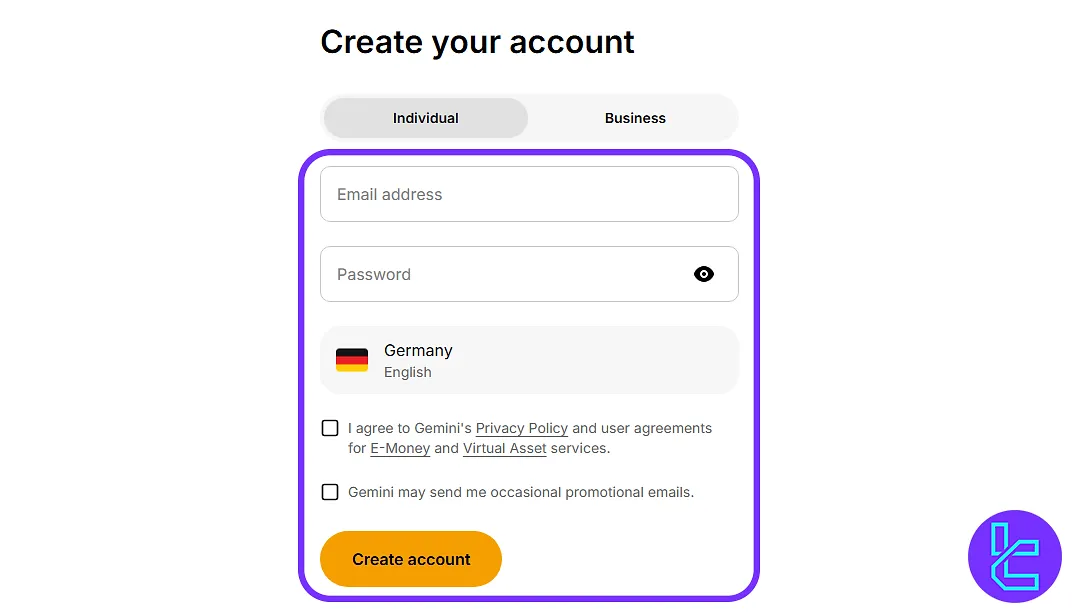1074x615 pixels.
Task: Click the "services." text after Virtual Asset
Action: [x=580, y=448]
